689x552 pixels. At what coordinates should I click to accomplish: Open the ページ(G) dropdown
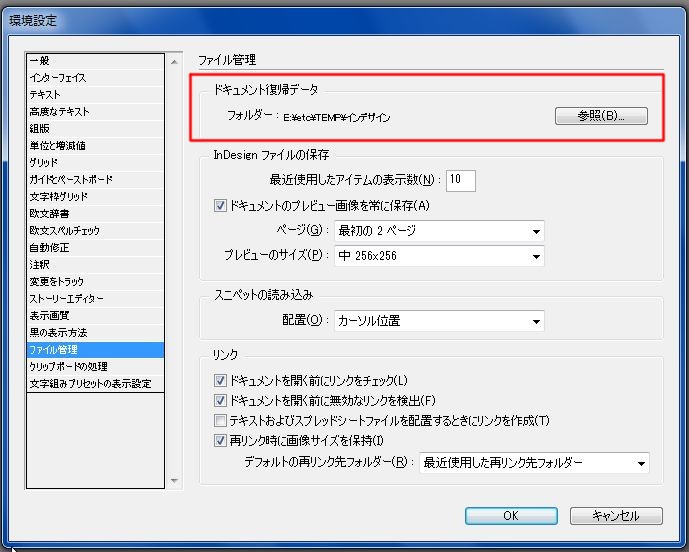click(439, 231)
